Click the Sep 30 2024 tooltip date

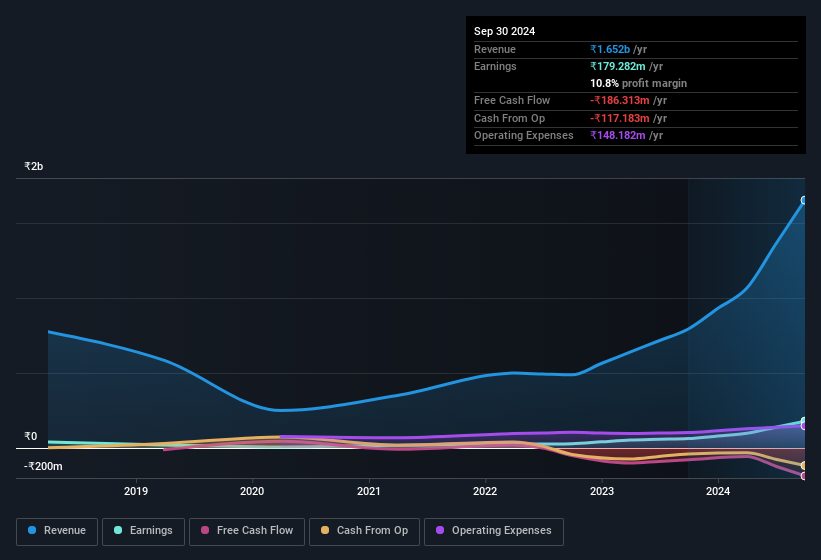tap(504, 31)
